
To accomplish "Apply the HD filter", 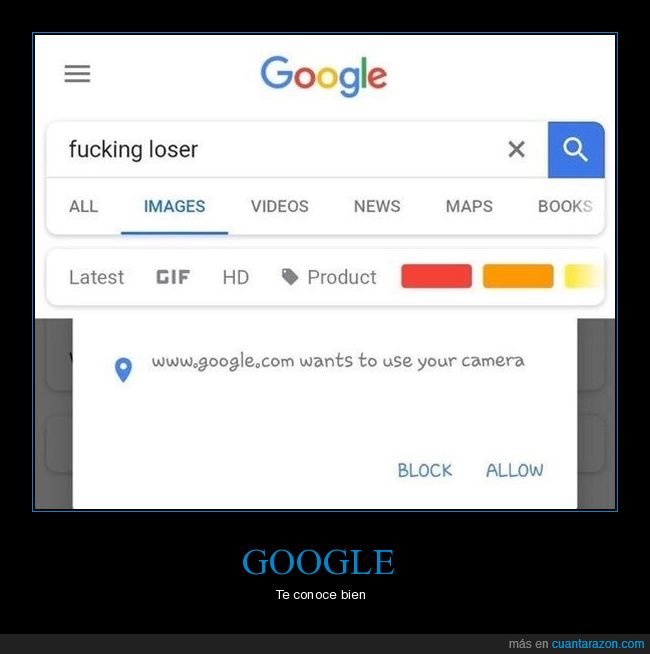I will 236,277.
